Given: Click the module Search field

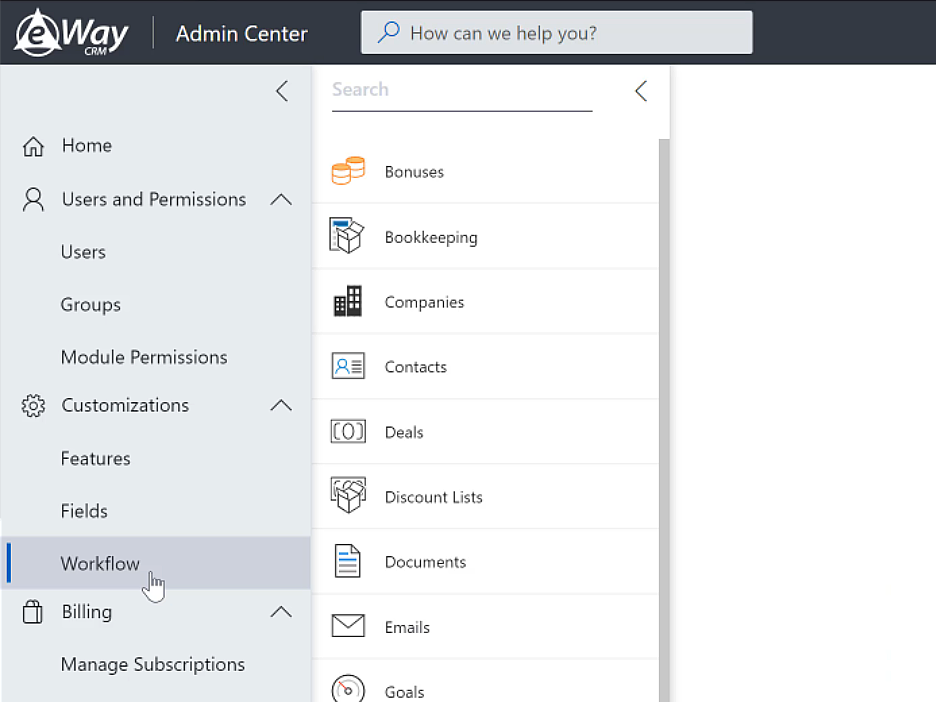Looking at the screenshot, I should coord(462,91).
